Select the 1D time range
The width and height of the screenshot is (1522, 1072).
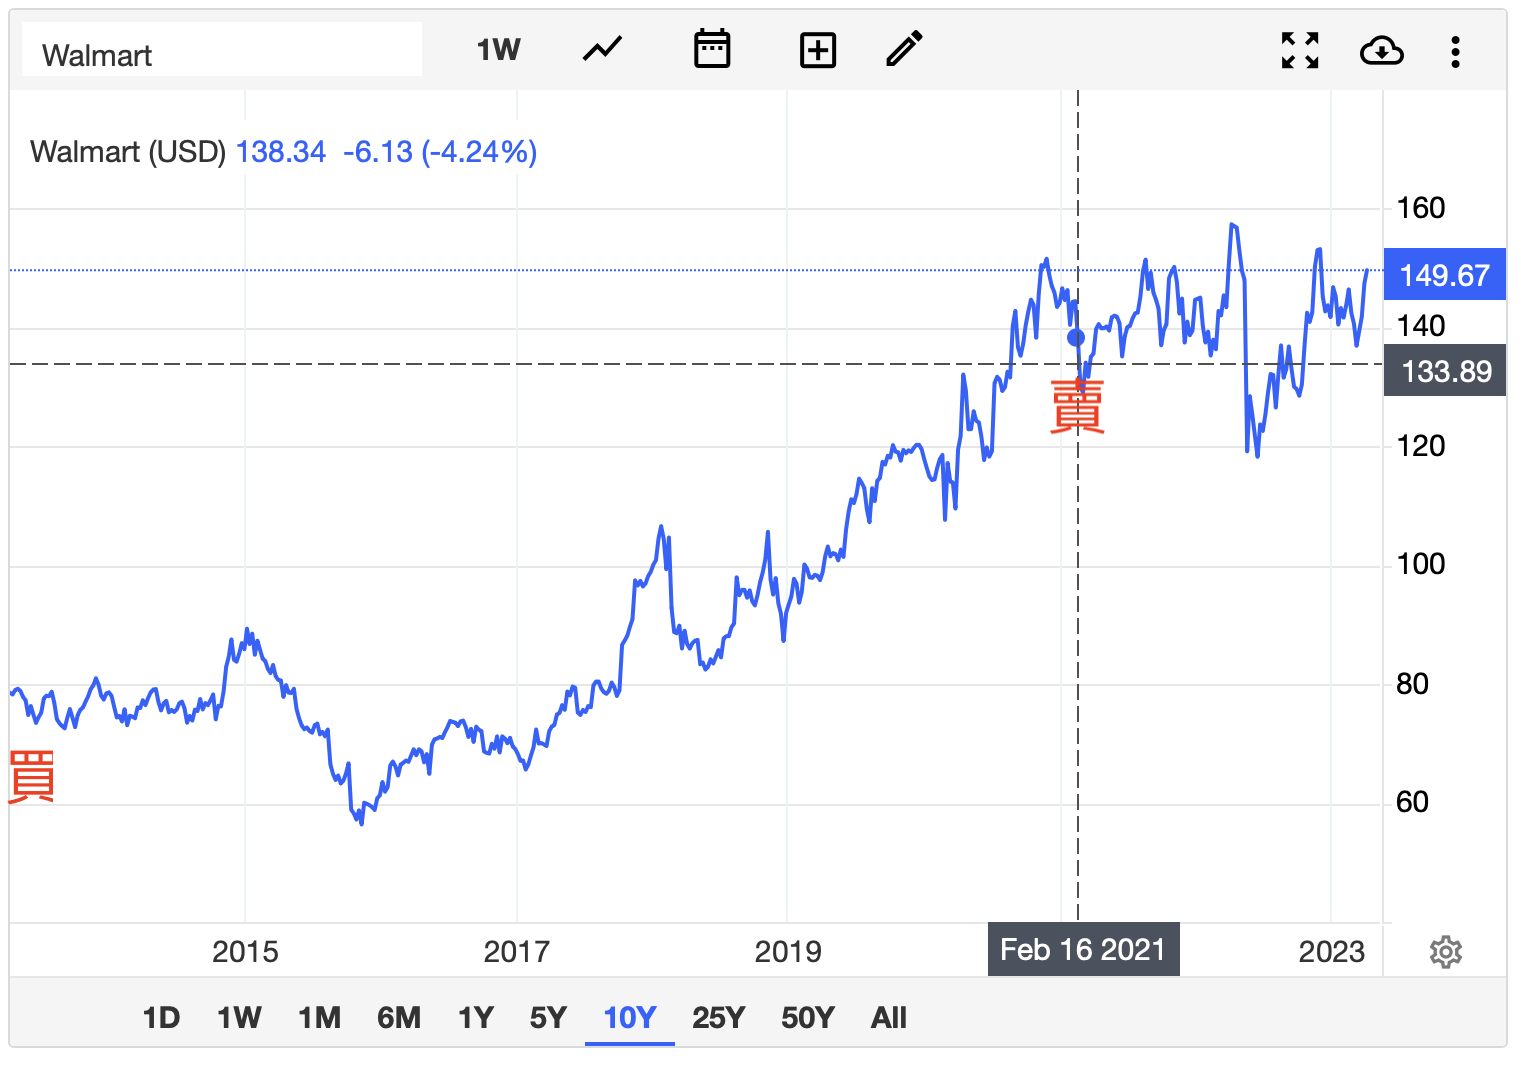pyautogui.click(x=161, y=1018)
